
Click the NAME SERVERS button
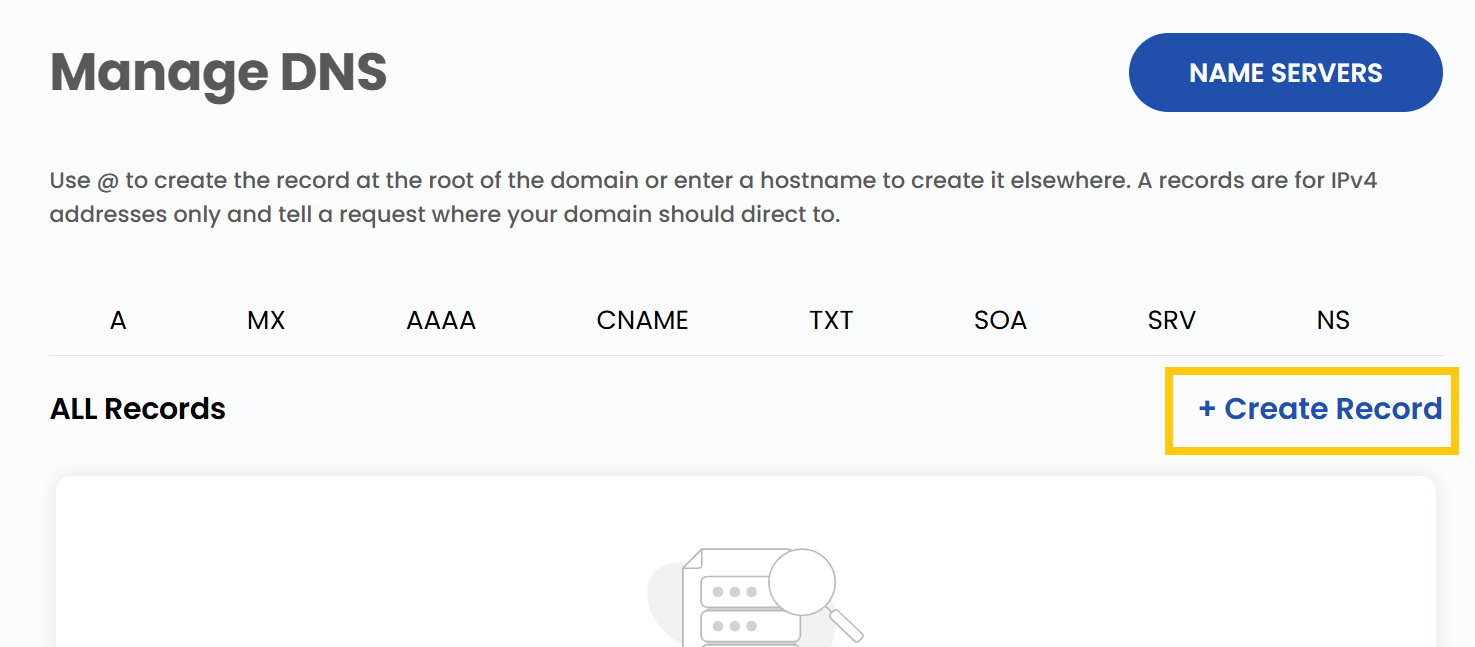(1285, 72)
